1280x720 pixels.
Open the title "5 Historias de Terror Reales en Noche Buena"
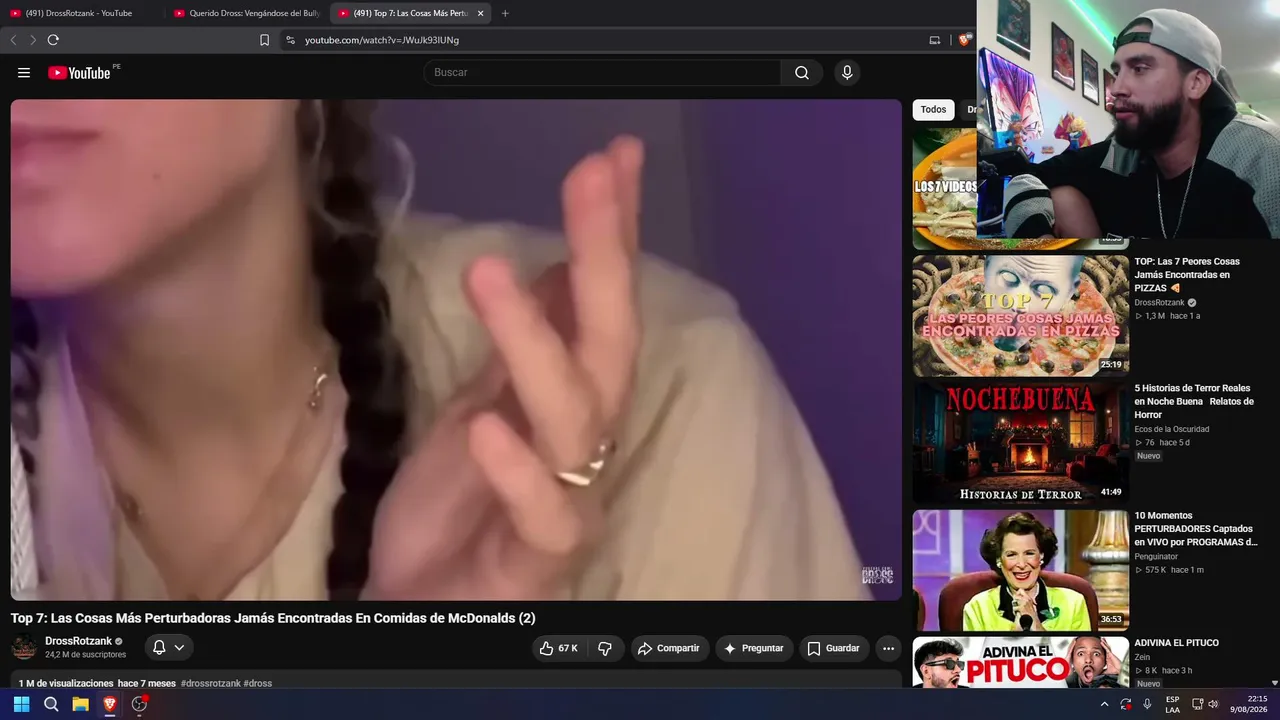point(1194,401)
